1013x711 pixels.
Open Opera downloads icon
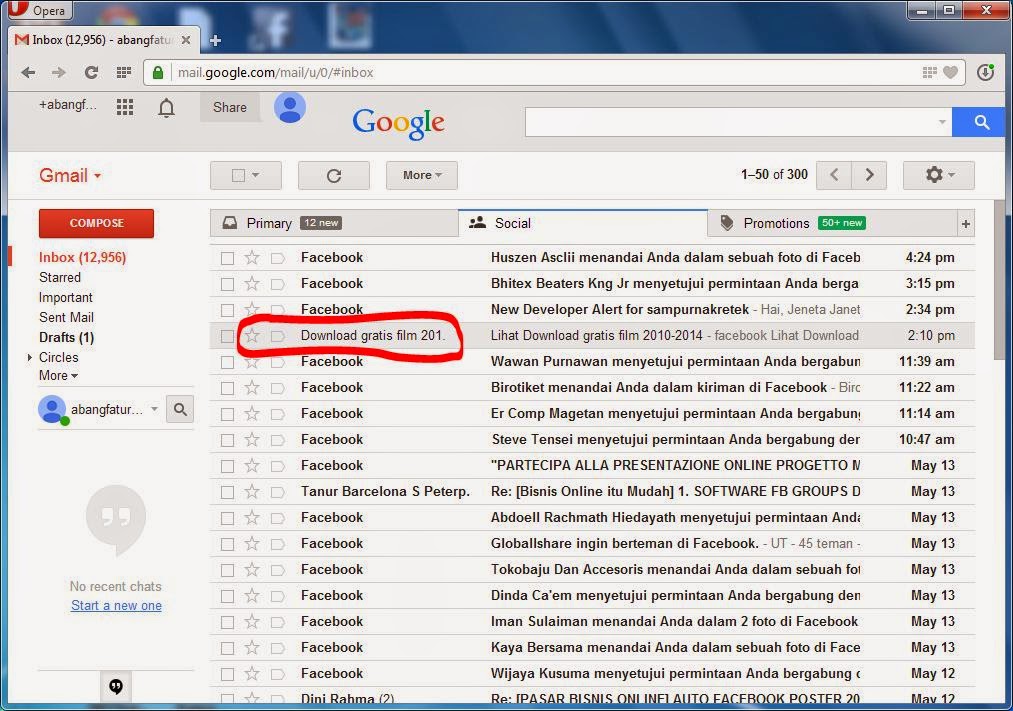point(985,72)
